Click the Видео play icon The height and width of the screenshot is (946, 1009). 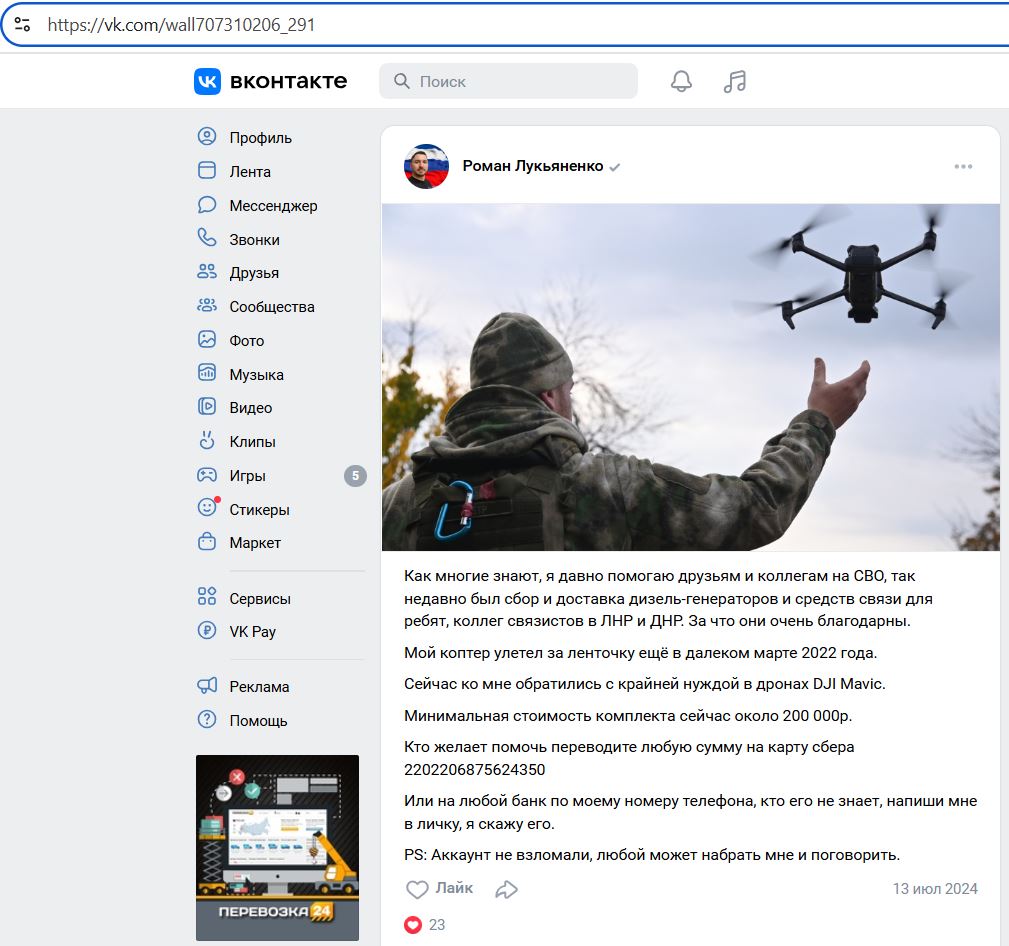(x=207, y=406)
